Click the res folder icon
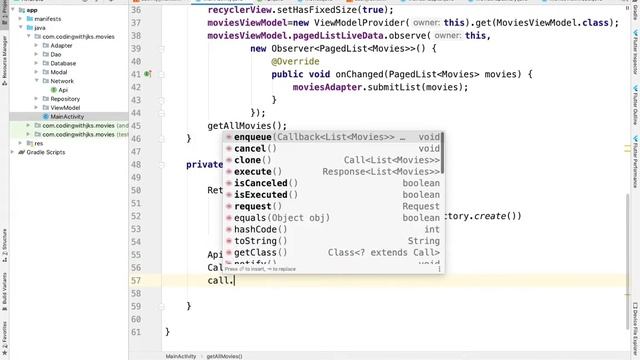The height and width of the screenshot is (360, 640). [30, 143]
